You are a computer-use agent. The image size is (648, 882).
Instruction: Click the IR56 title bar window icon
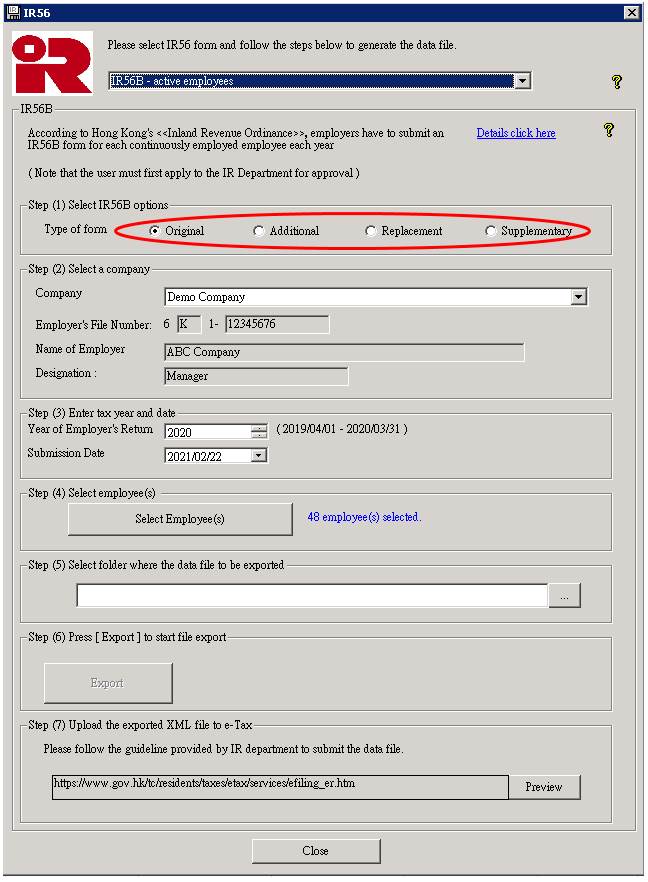point(12,12)
